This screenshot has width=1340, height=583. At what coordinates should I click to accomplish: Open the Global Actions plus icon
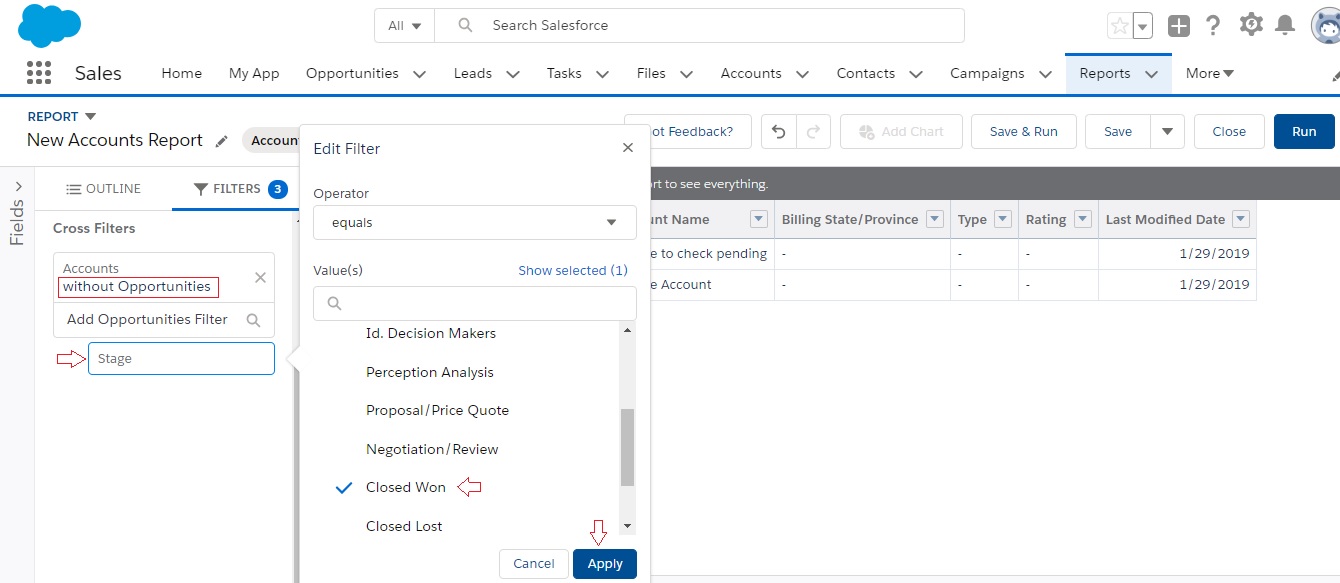(1179, 26)
